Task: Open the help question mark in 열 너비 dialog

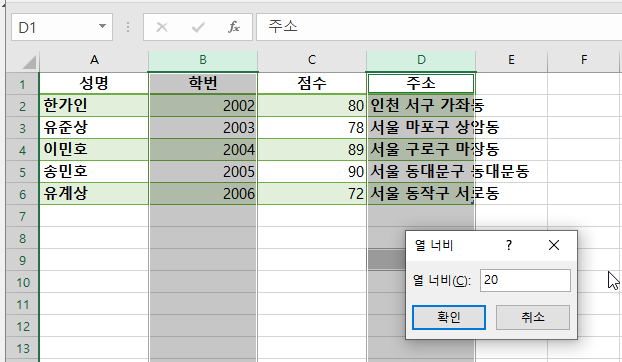Action: pos(509,245)
